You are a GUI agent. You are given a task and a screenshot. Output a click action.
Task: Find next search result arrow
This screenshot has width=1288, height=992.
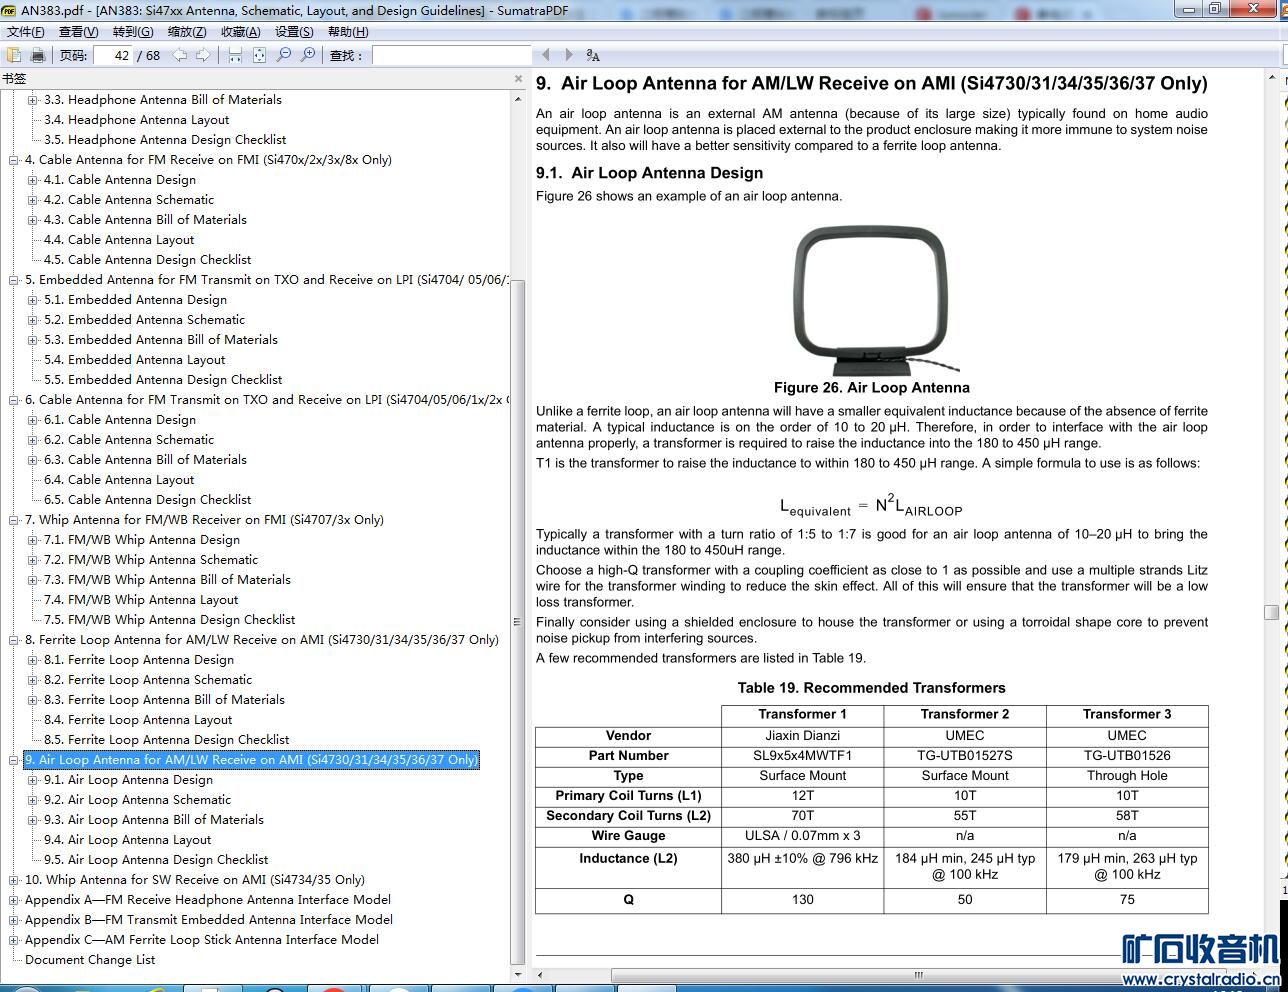click(x=569, y=55)
